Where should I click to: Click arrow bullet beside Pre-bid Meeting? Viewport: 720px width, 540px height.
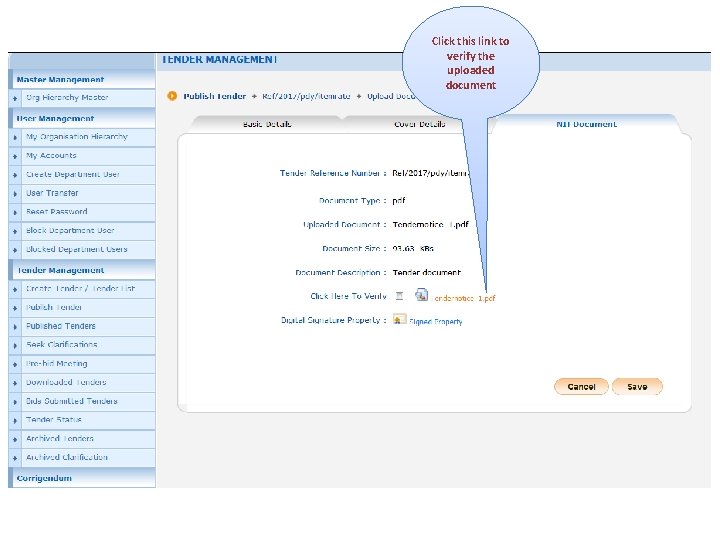point(15,364)
